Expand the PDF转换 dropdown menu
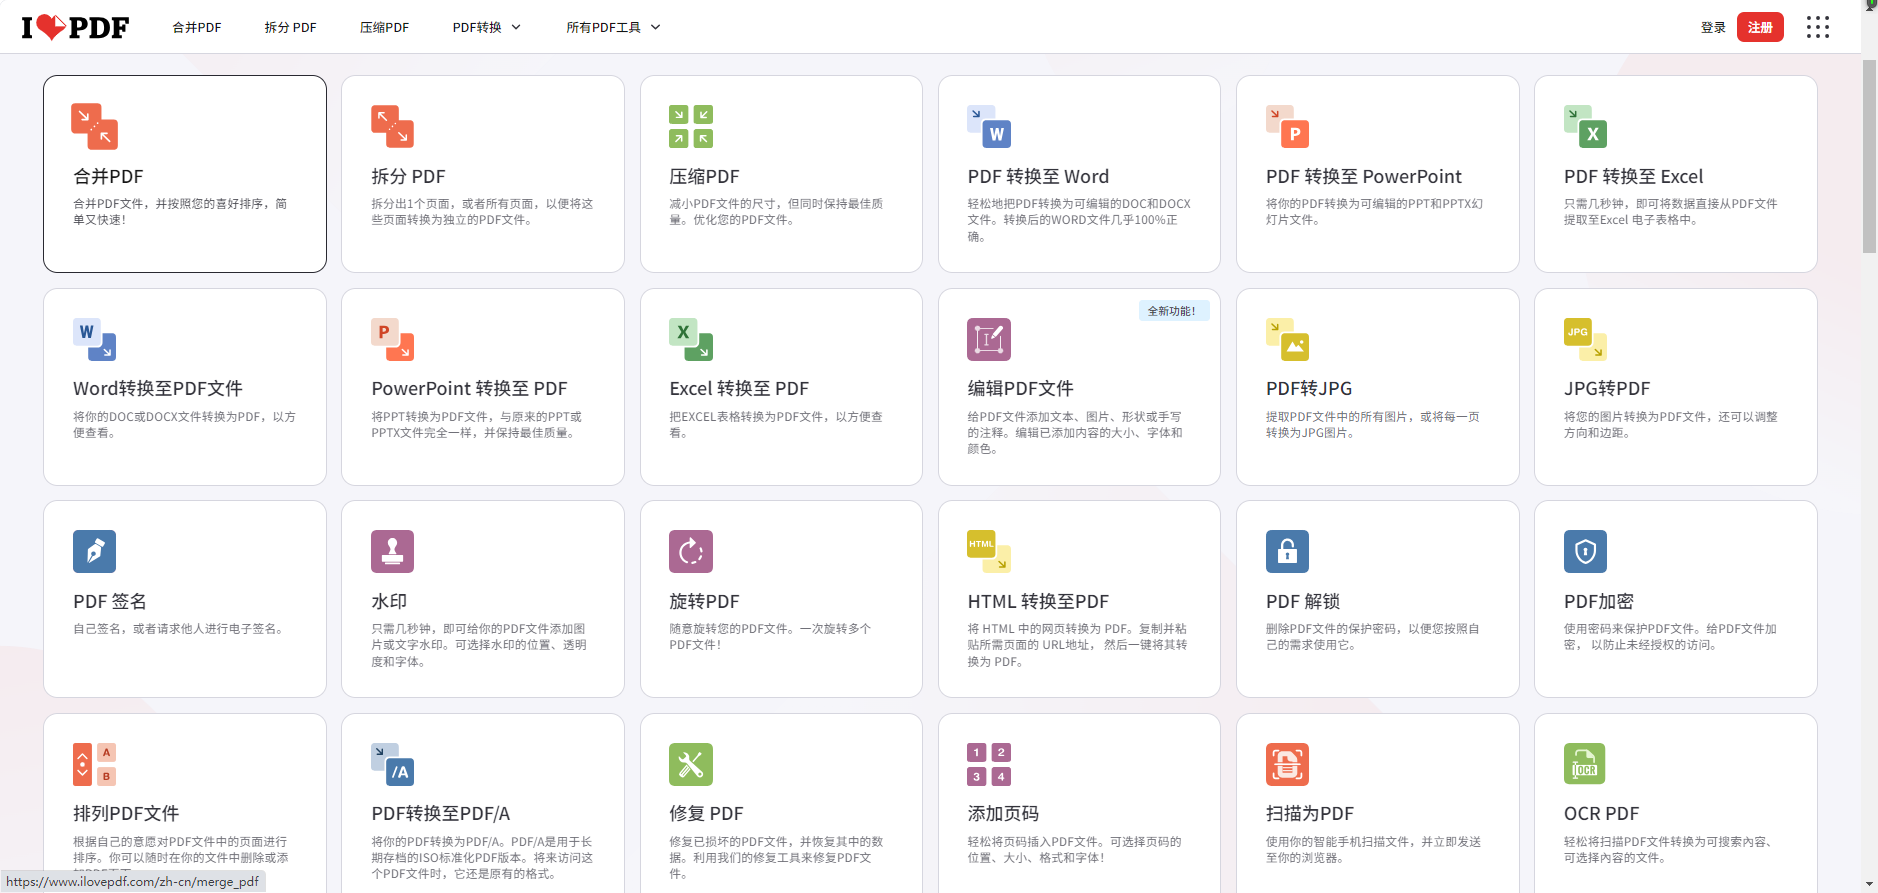This screenshot has height=893, width=1878. [x=486, y=27]
